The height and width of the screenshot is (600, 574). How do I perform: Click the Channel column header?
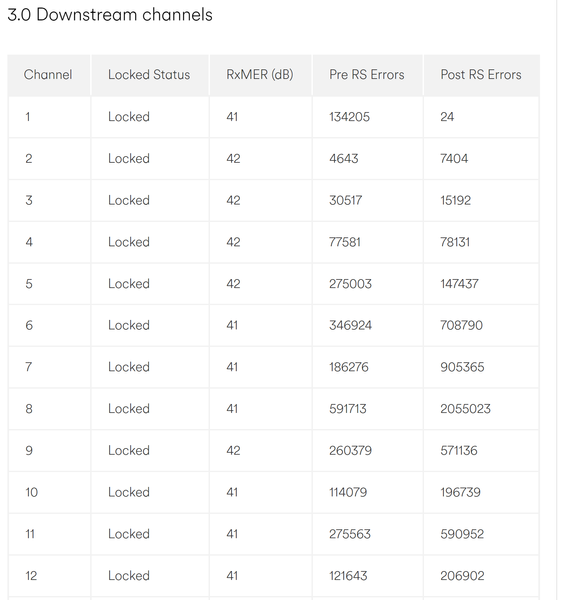48,75
